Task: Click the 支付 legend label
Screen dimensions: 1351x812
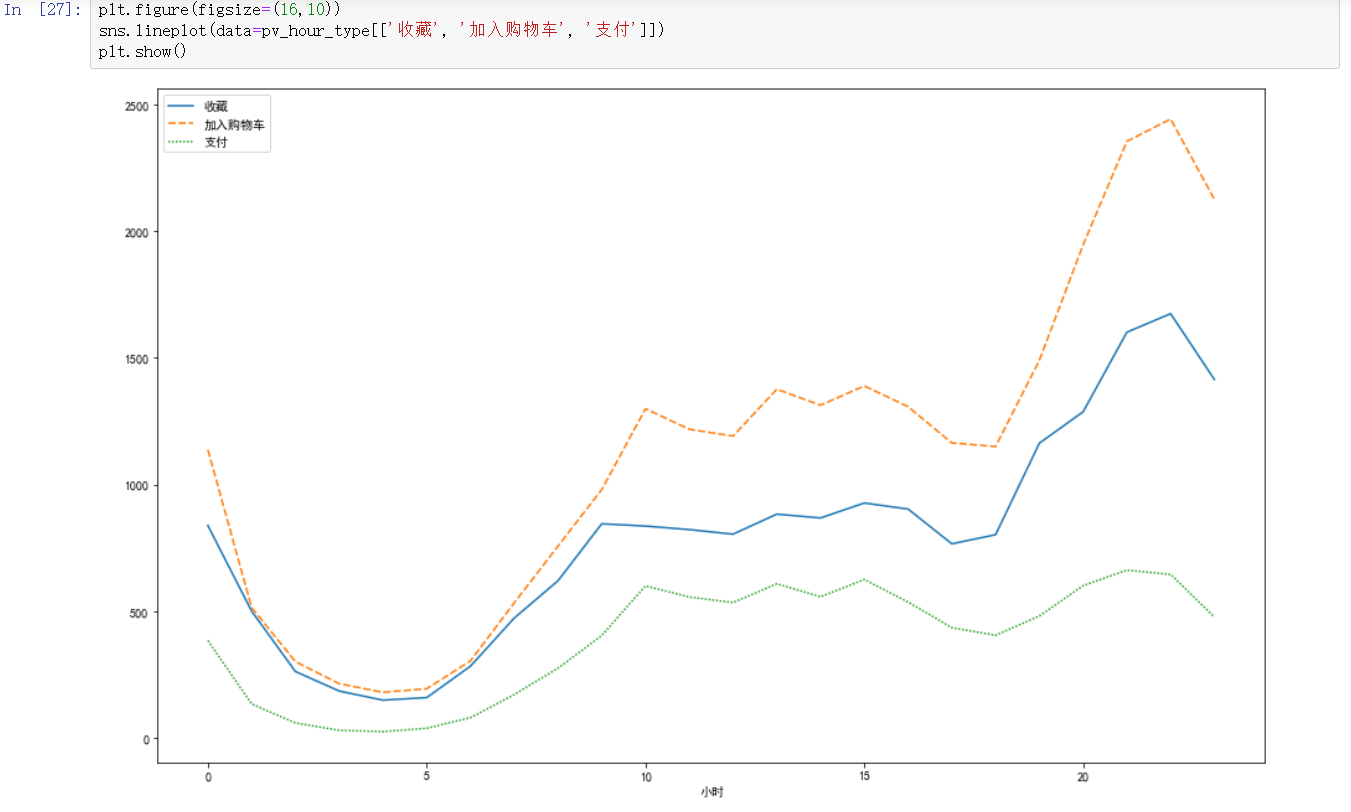Action: [x=216, y=143]
